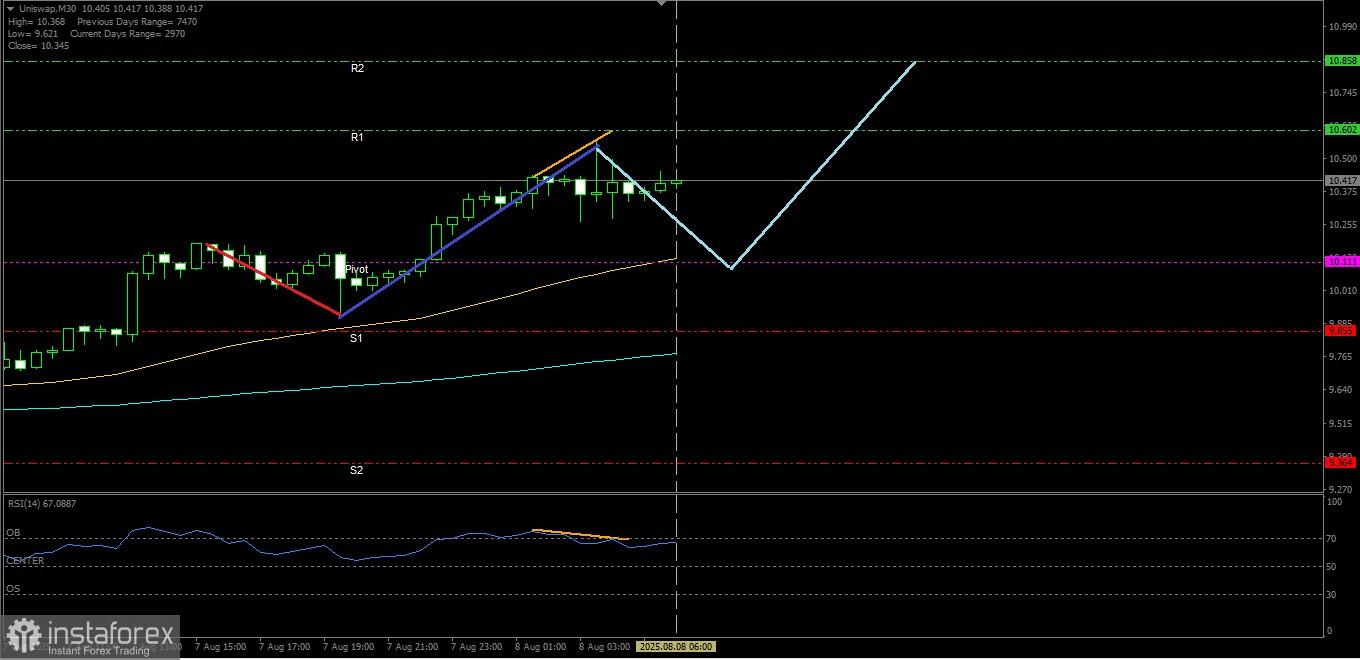Viewport: 1360px width, 660px height.
Task: Click the Uniswap,M30 symbol title
Action: point(47,9)
